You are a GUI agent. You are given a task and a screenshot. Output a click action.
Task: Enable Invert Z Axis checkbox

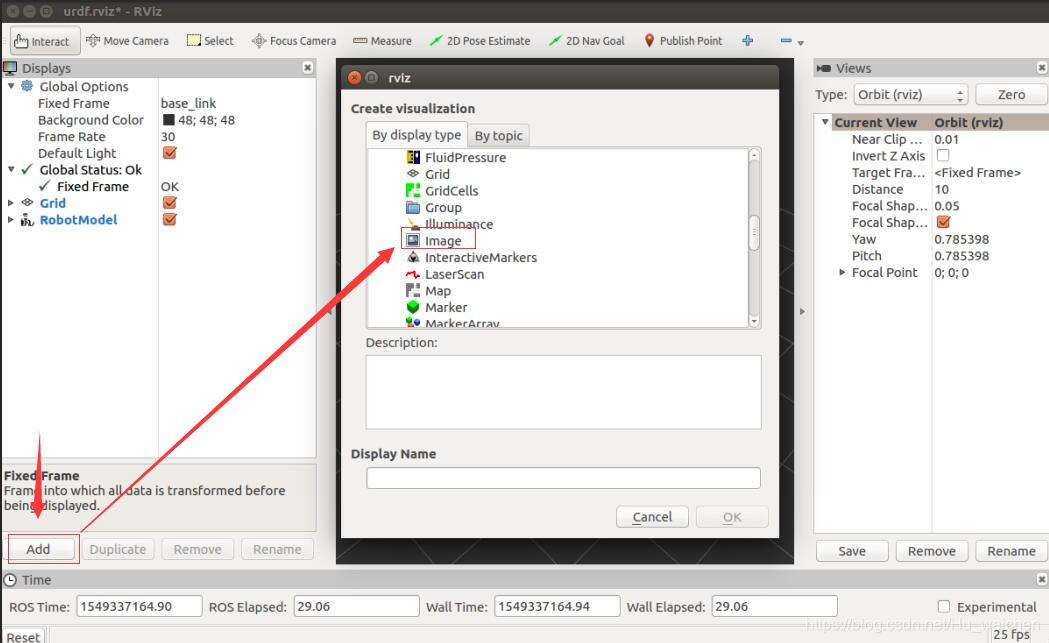(x=943, y=155)
